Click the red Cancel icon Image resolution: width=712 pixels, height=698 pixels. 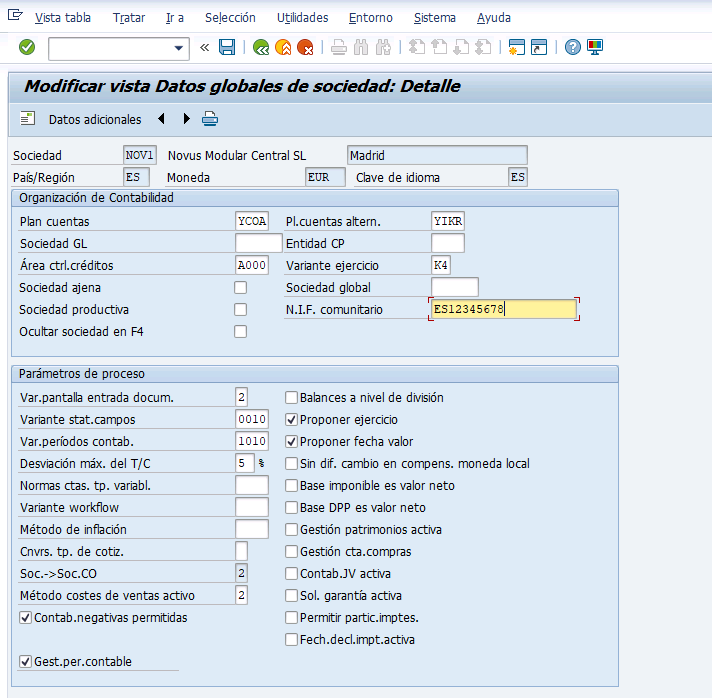click(305, 47)
